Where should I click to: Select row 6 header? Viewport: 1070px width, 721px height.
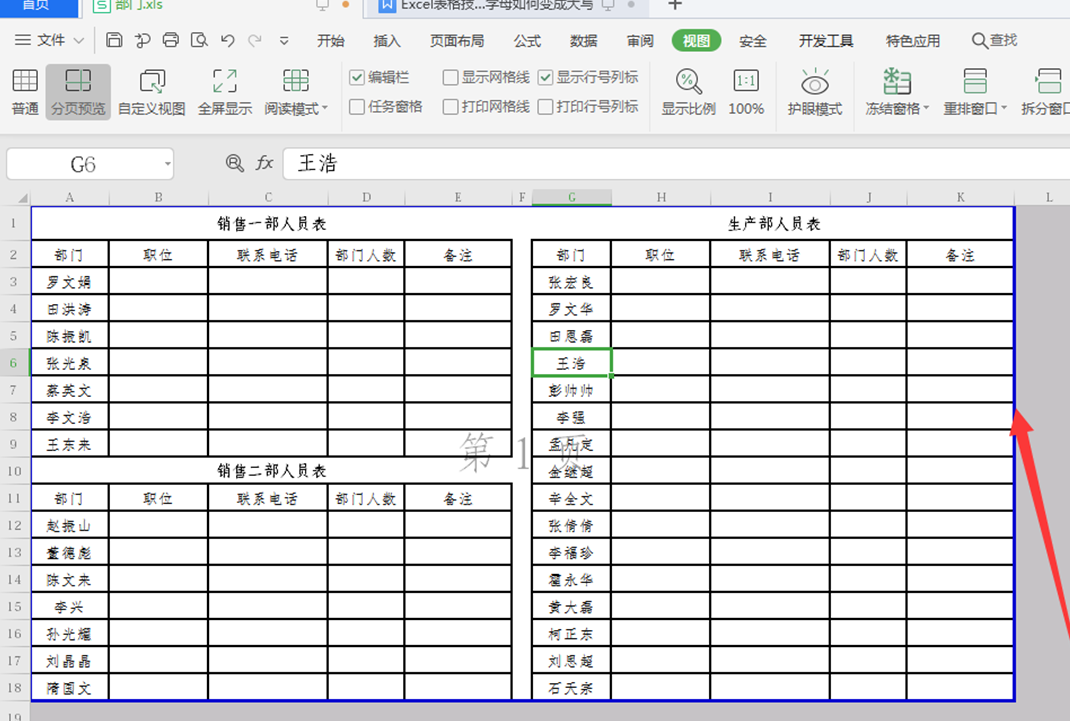coord(14,363)
